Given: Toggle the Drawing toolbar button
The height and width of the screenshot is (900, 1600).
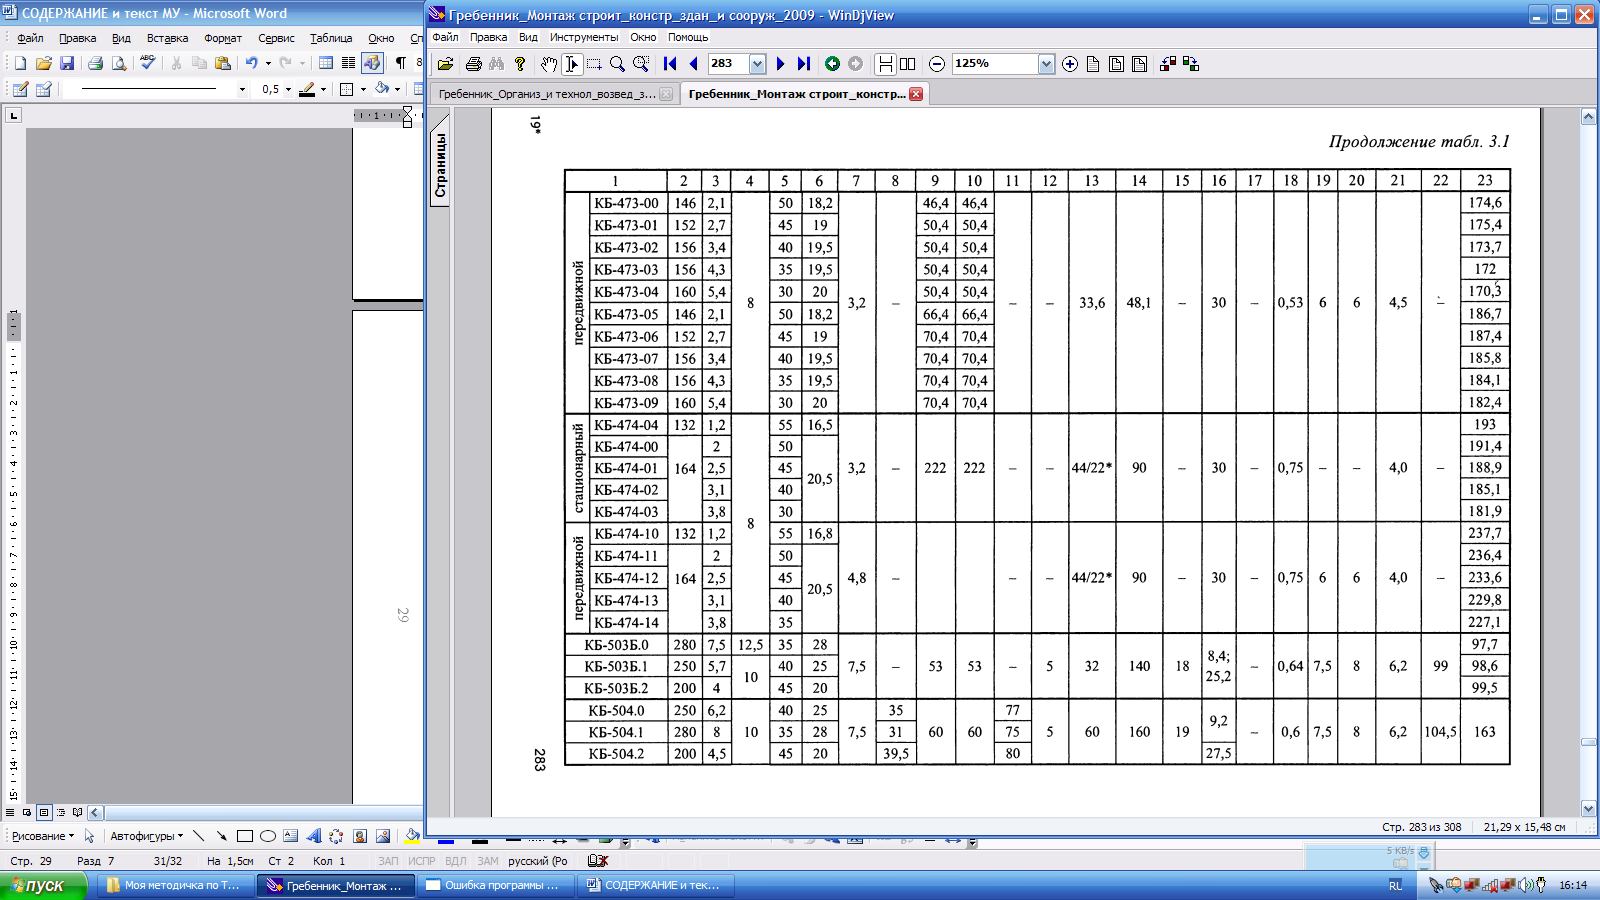Looking at the screenshot, I should pyautogui.click(x=372, y=63).
